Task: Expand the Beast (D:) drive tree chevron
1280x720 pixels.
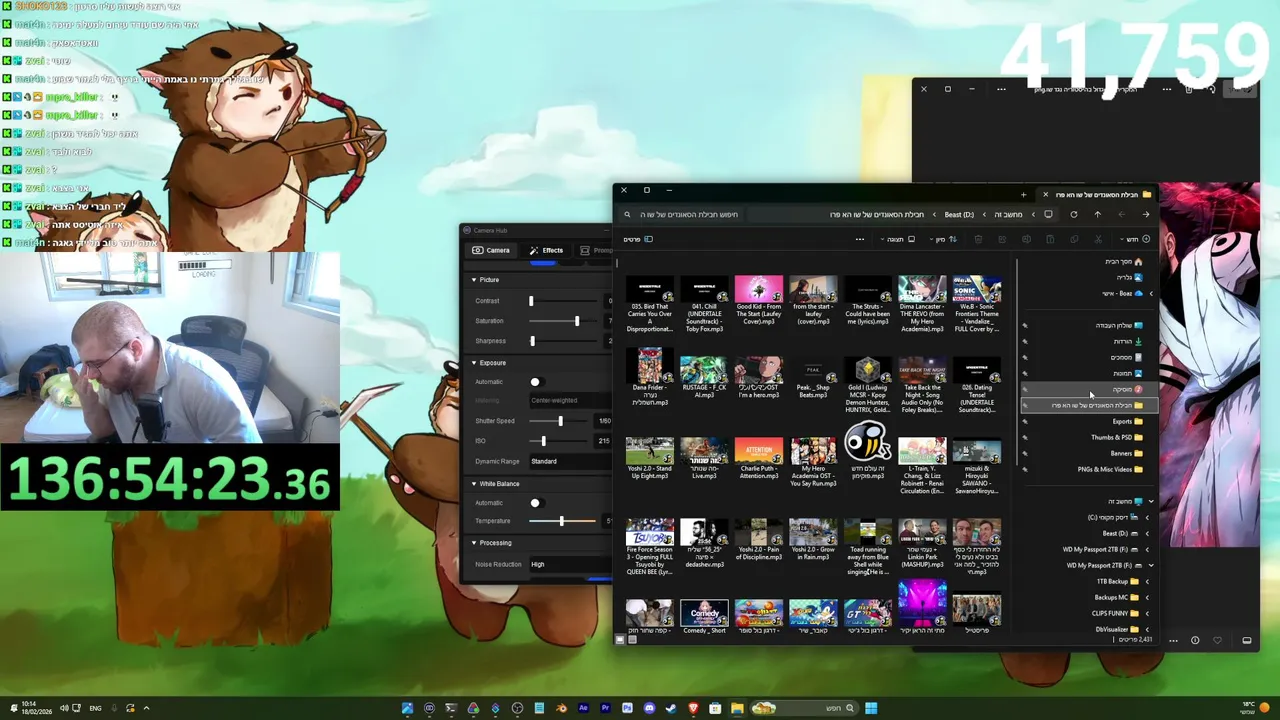Action: 1147,533
